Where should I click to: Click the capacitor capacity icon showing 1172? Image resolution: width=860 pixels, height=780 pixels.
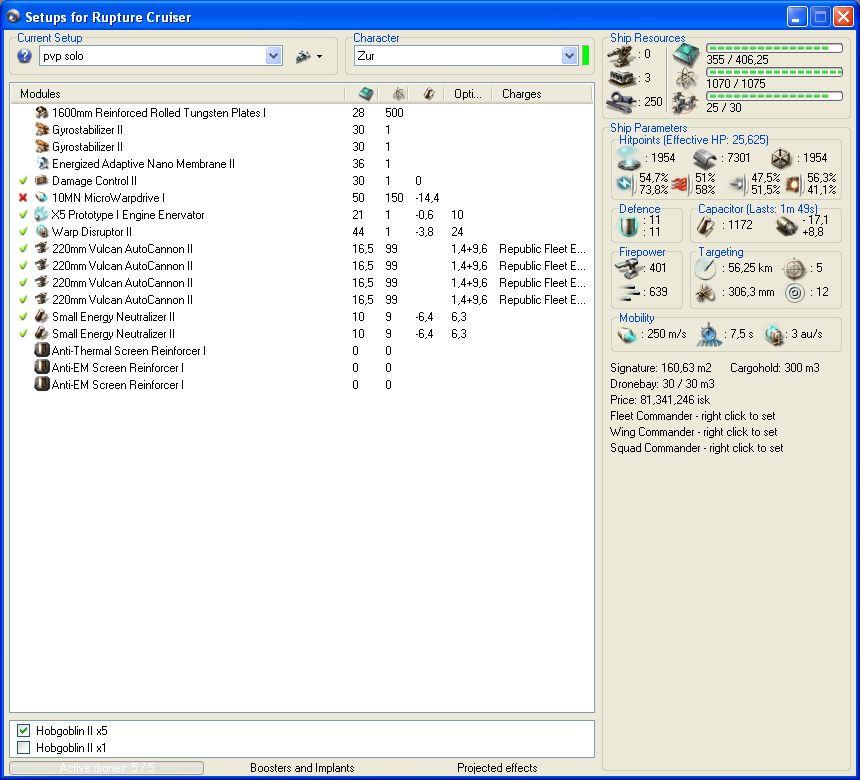tap(705, 226)
